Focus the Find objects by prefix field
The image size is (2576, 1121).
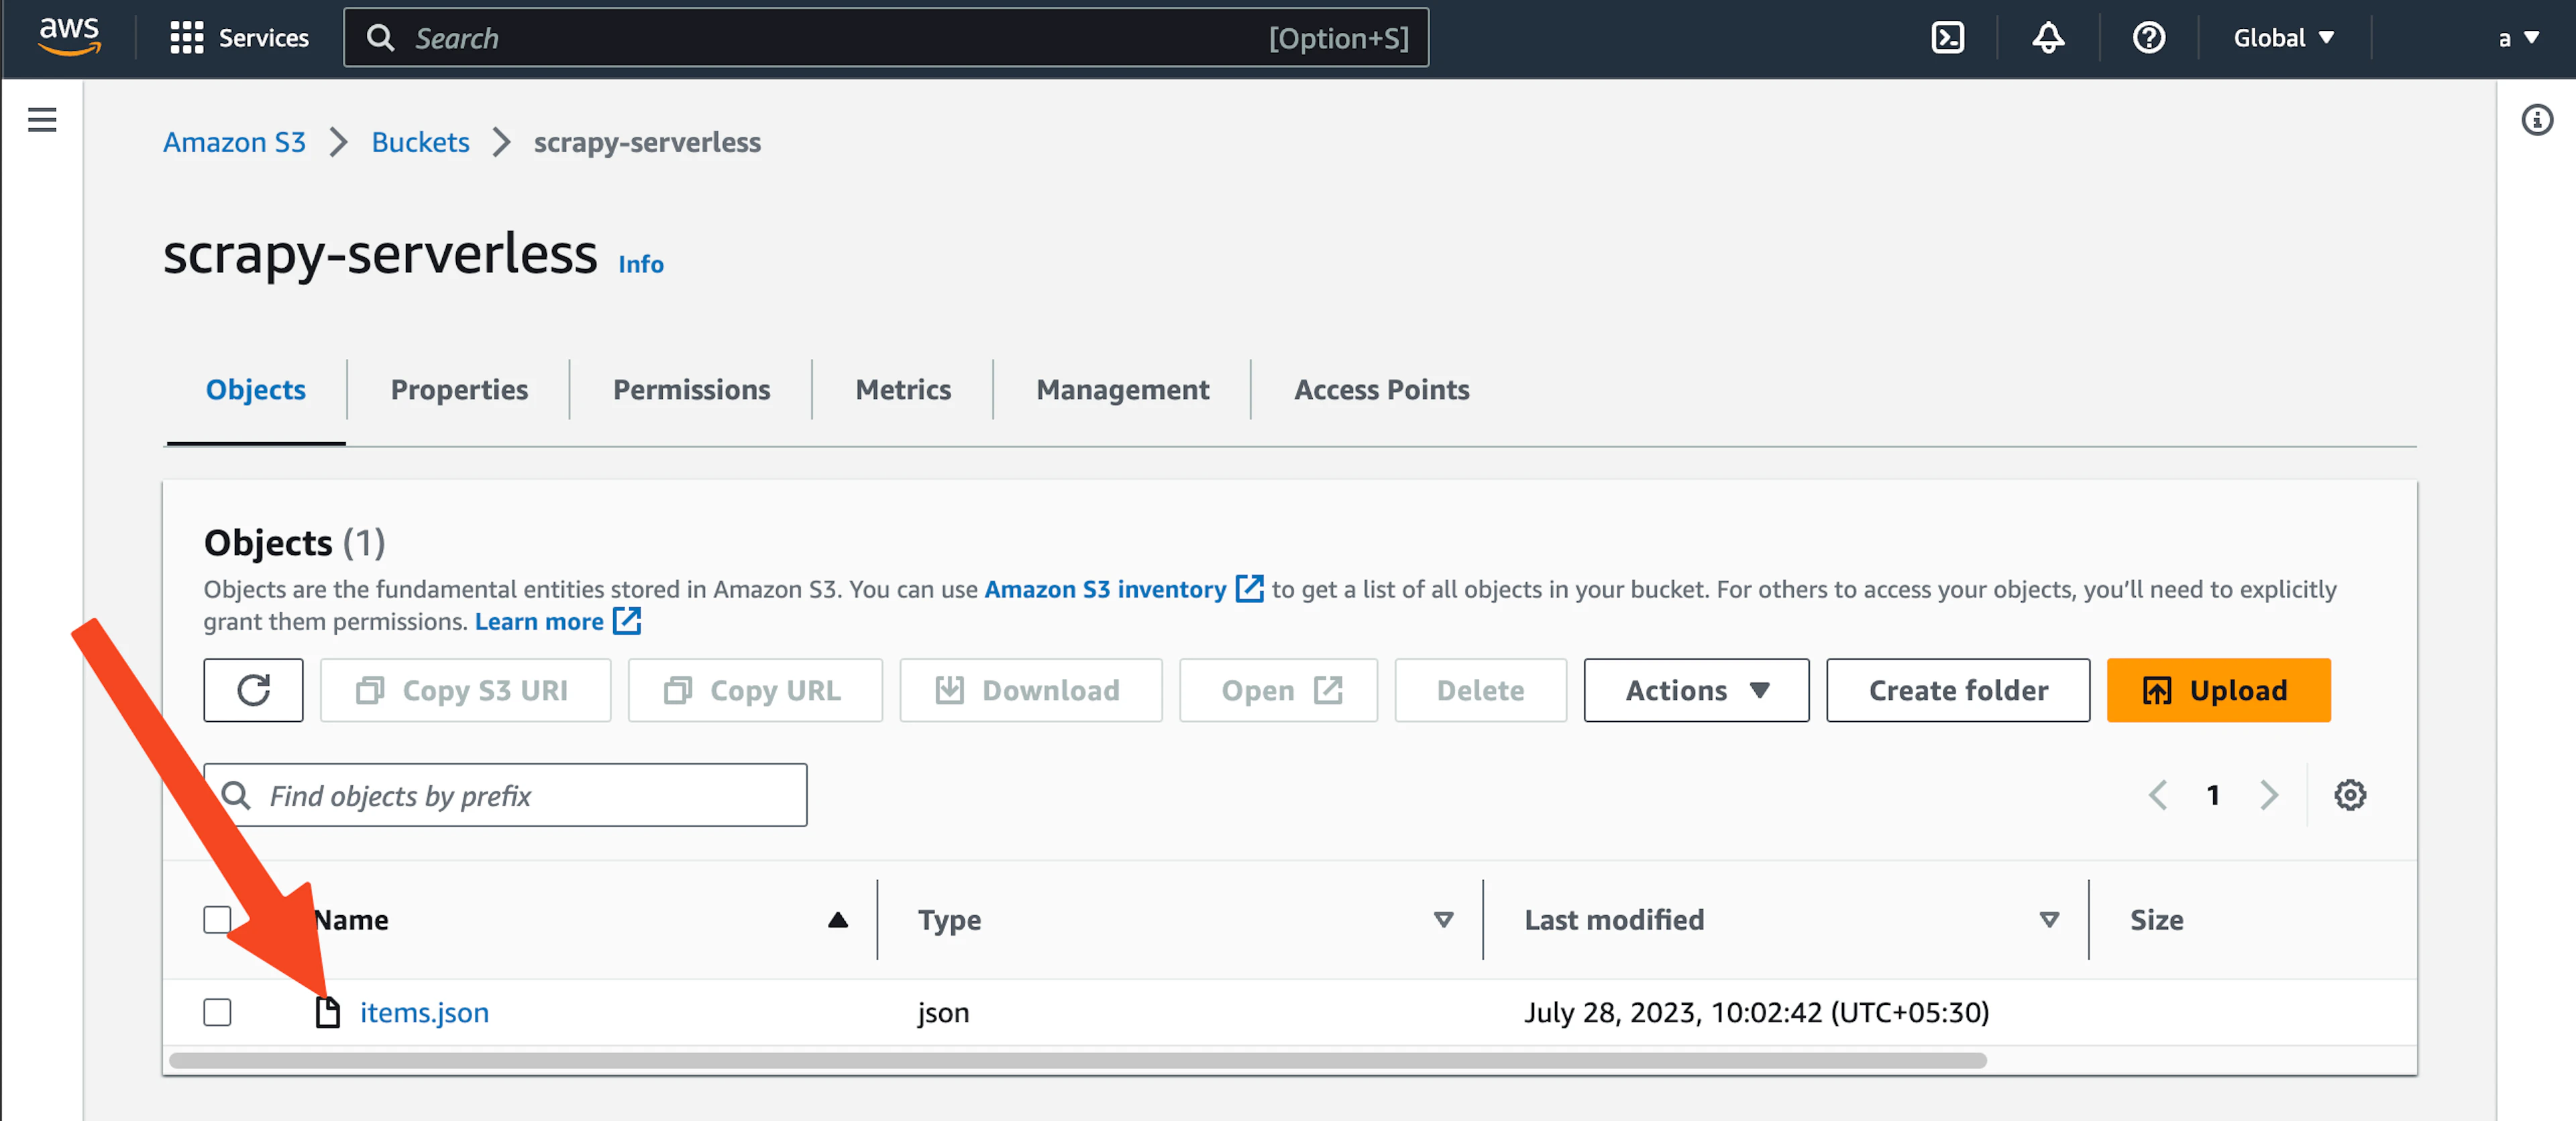coord(505,795)
